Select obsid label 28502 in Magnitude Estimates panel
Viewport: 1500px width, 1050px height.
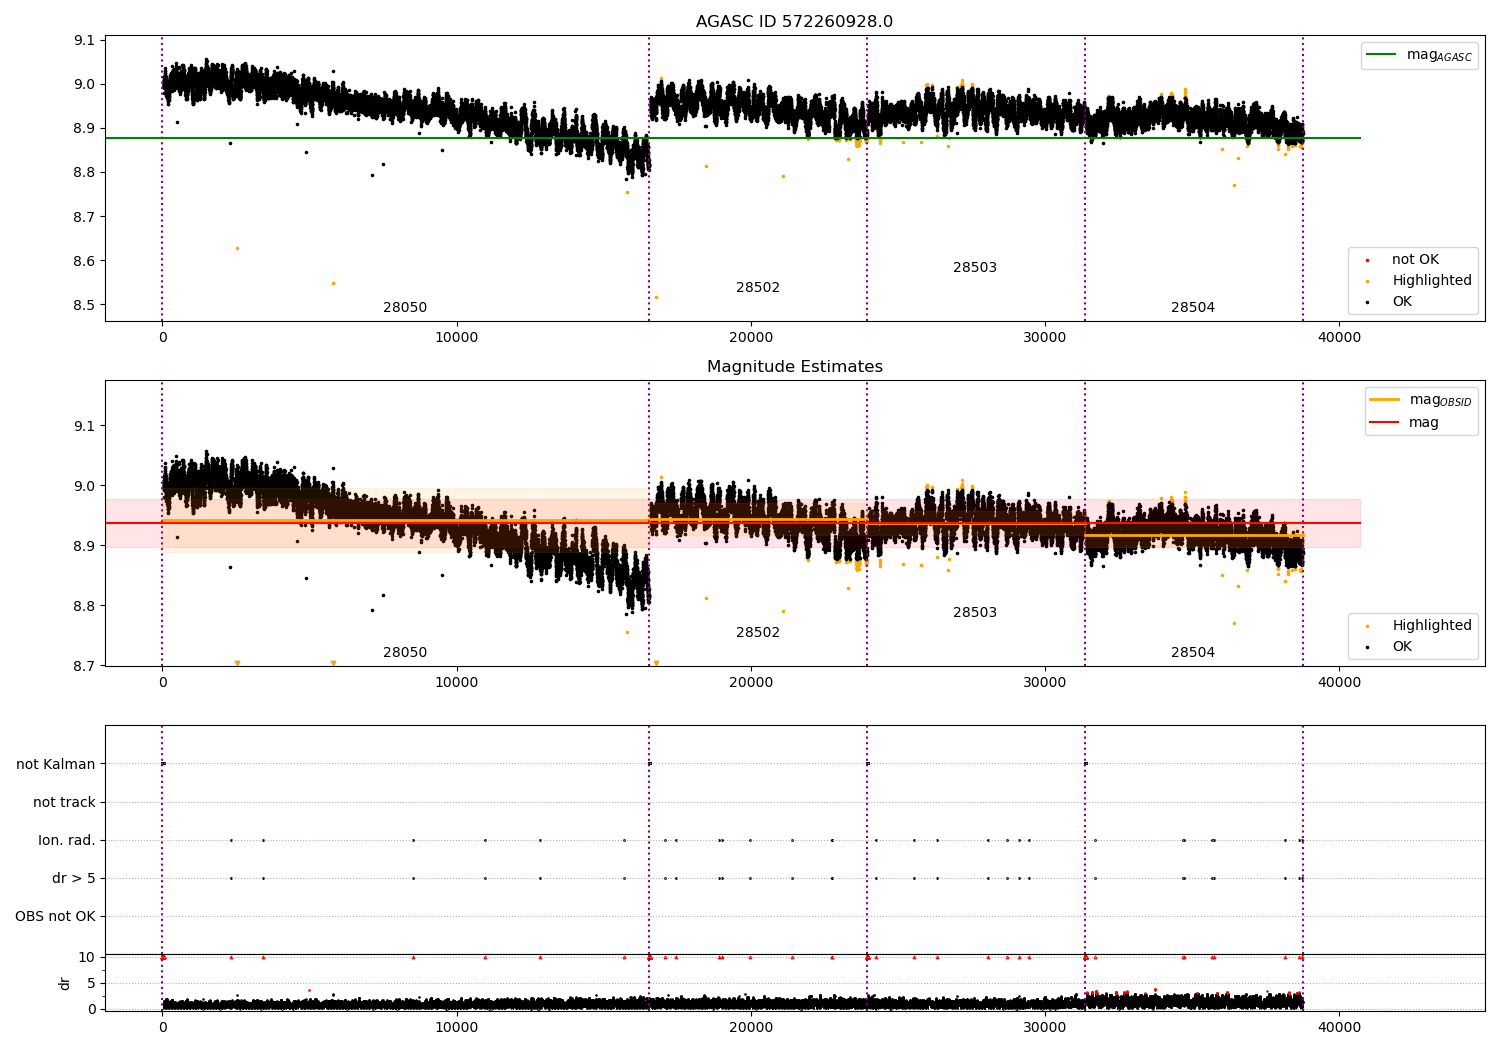758,633
